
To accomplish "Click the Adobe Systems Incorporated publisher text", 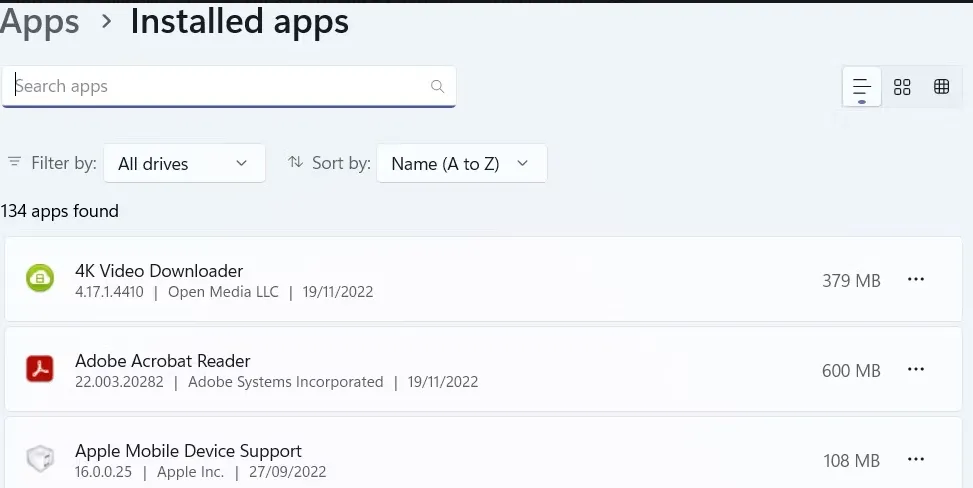I will [285, 382].
